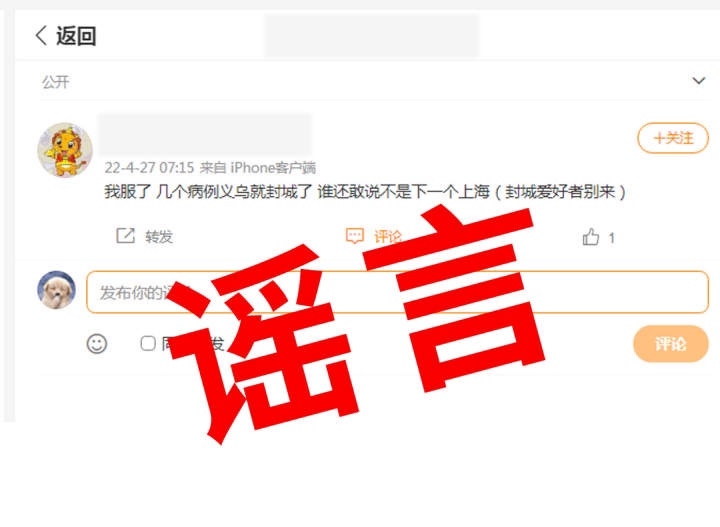Tick the 同时转发 checkbox
Screen dimensions: 720x527
148,343
